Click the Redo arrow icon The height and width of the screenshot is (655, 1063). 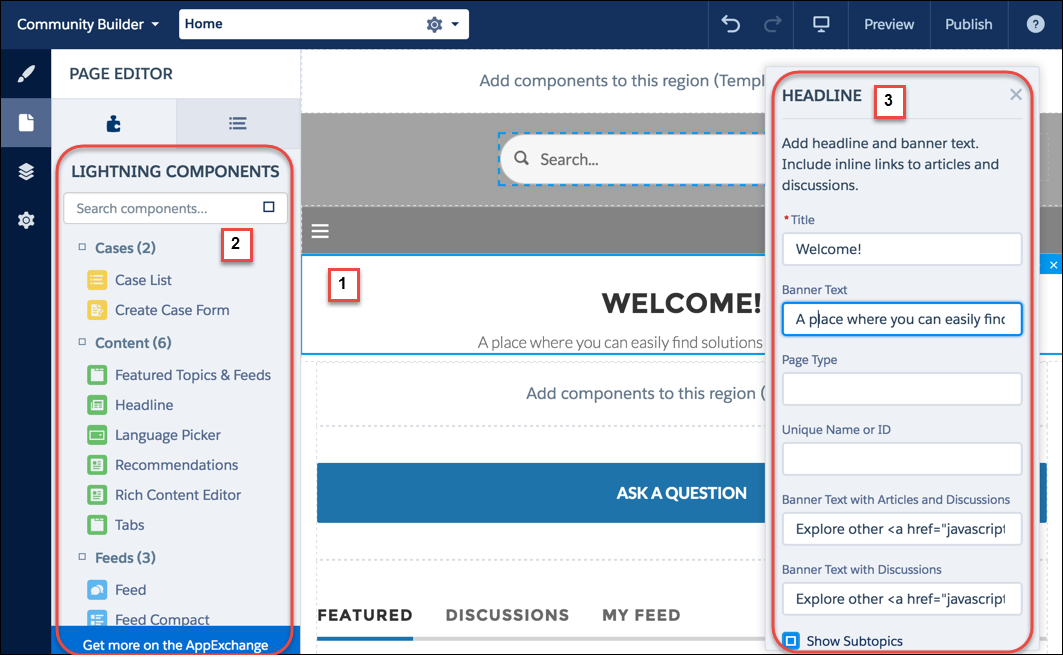click(x=772, y=24)
